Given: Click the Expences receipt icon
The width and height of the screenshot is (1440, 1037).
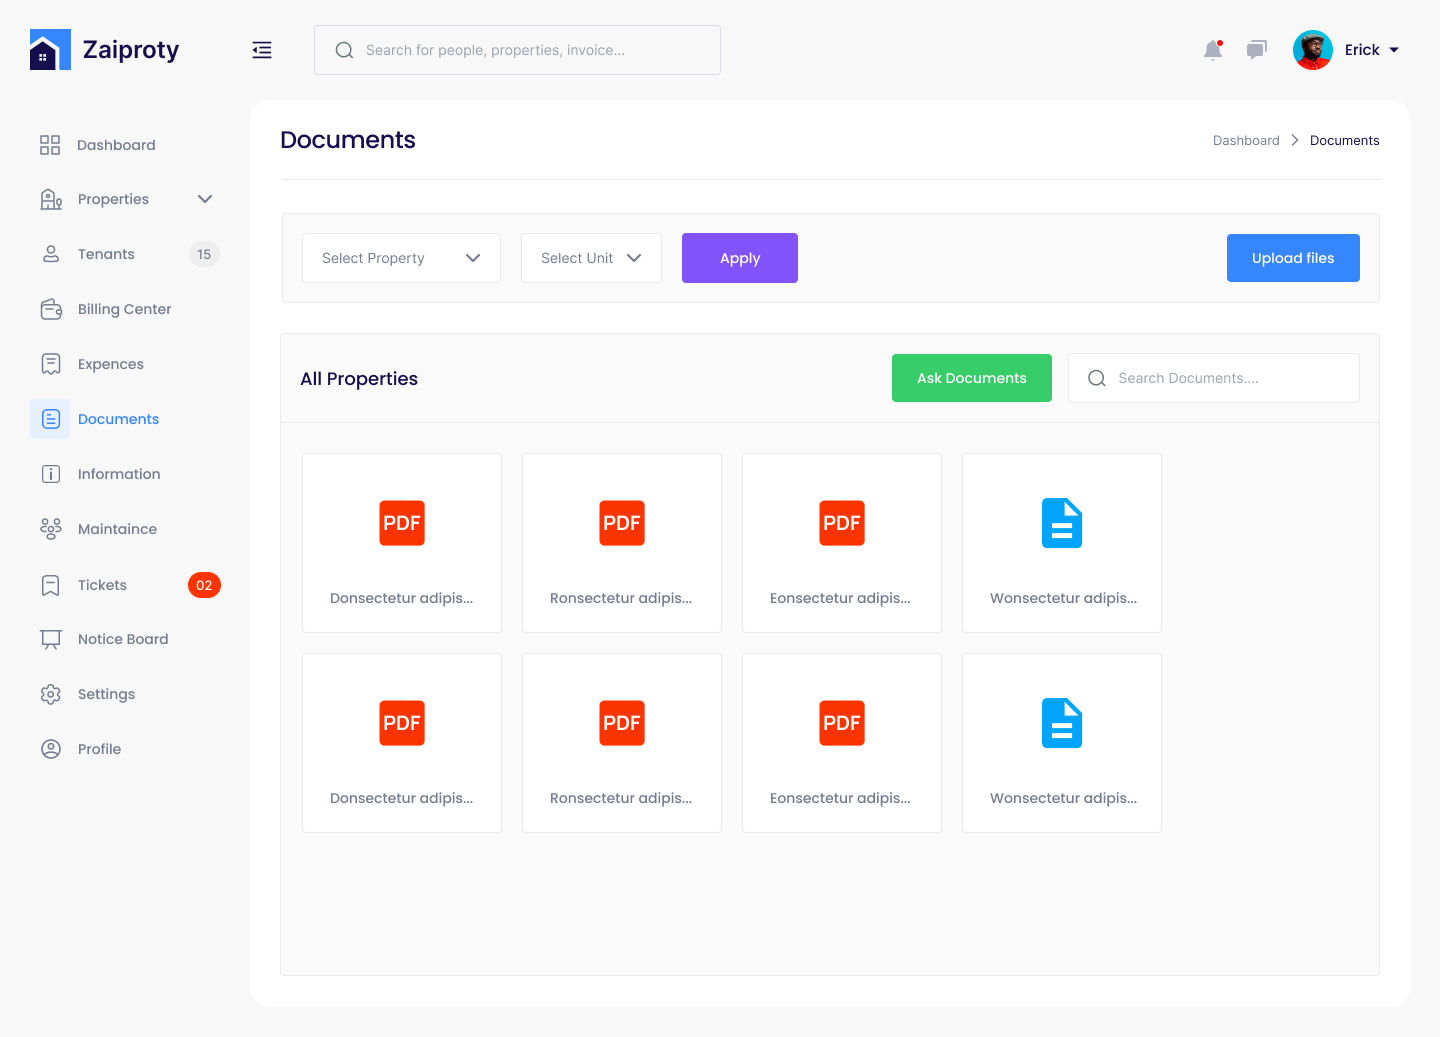Looking at the screenshot, I should (51, 364).
